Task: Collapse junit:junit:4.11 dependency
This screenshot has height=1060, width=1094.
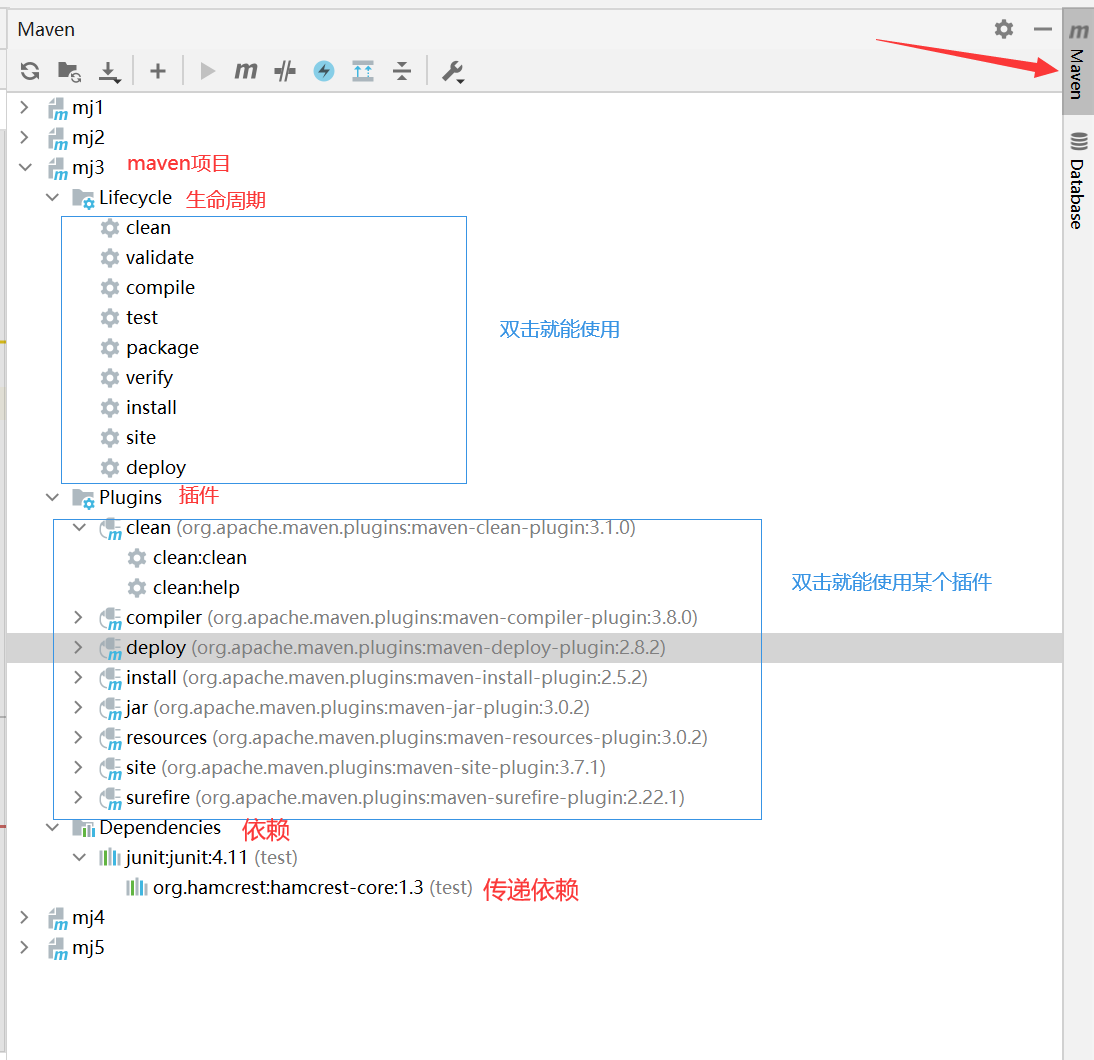Action: 80,858
